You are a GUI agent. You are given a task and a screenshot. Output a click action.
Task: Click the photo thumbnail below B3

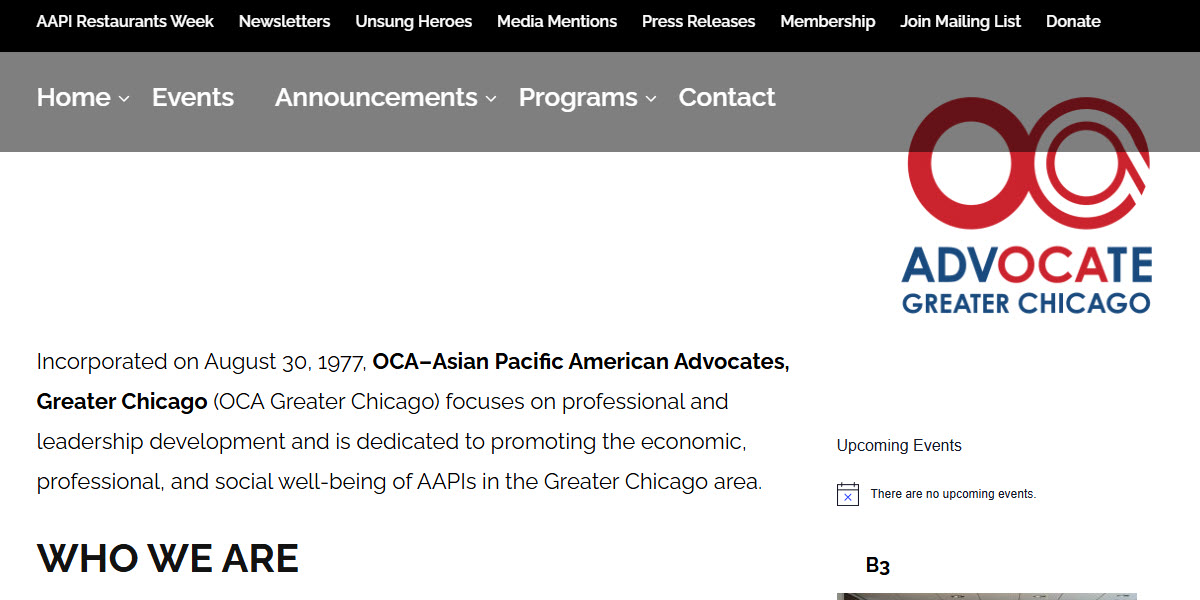pos(987,595)
